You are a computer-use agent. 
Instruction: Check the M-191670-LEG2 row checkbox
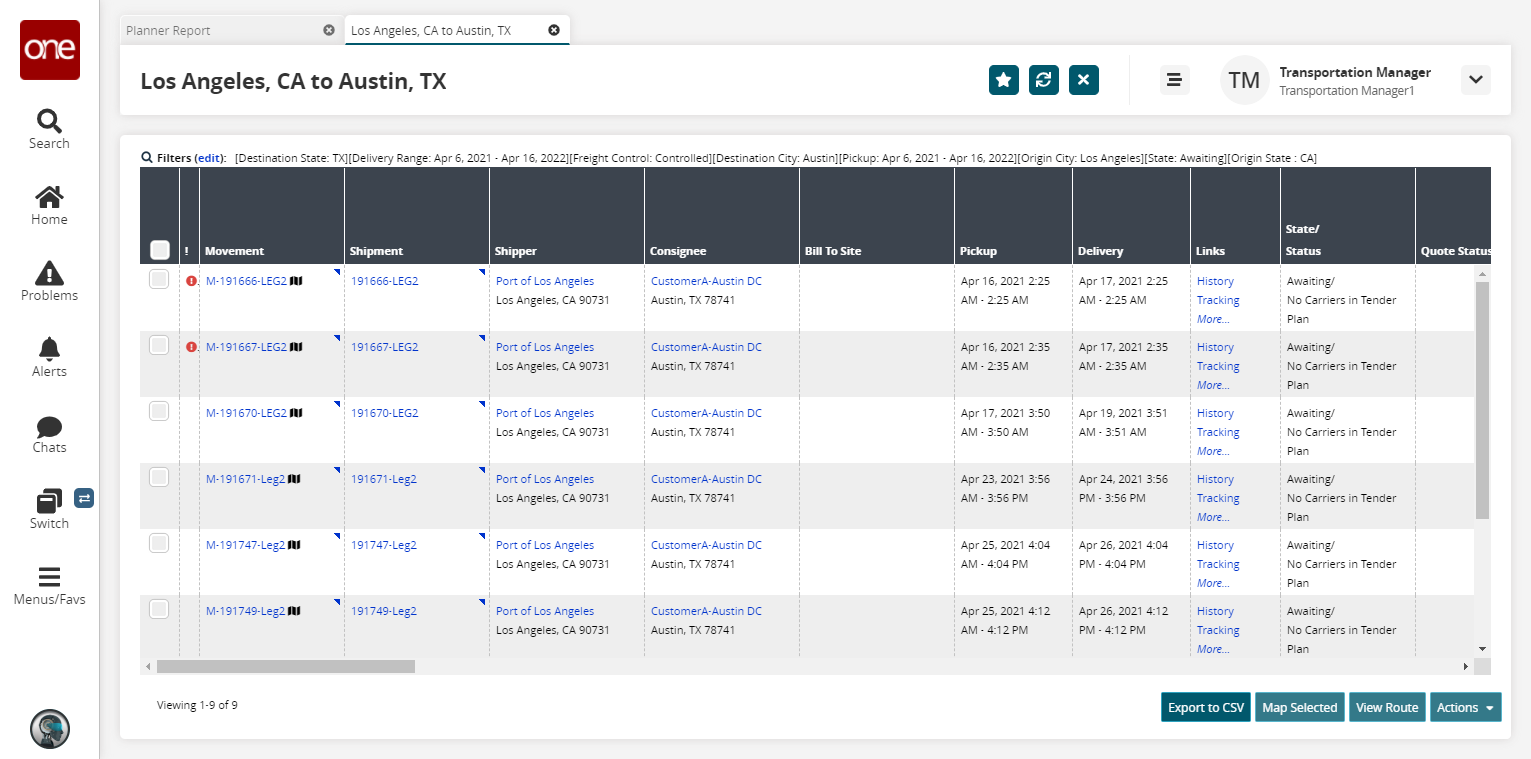click(159, 411)
